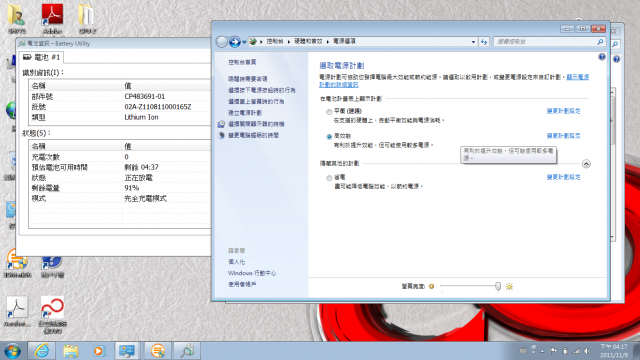Viewport: 640px width, 360px height.
Task: Click the 控制台 breadcrumb segment
Action: (x=275, y=41)
